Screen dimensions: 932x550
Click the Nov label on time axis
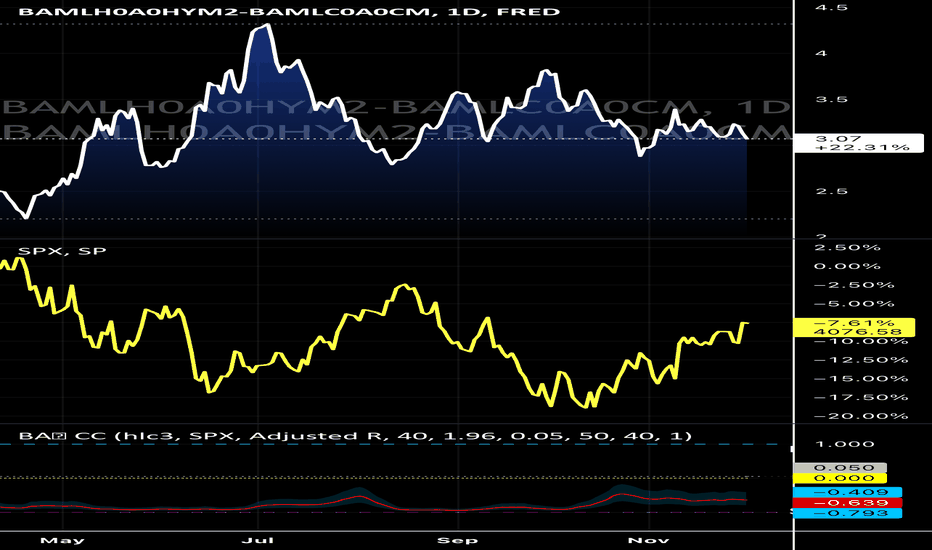[x=648, y=540]
